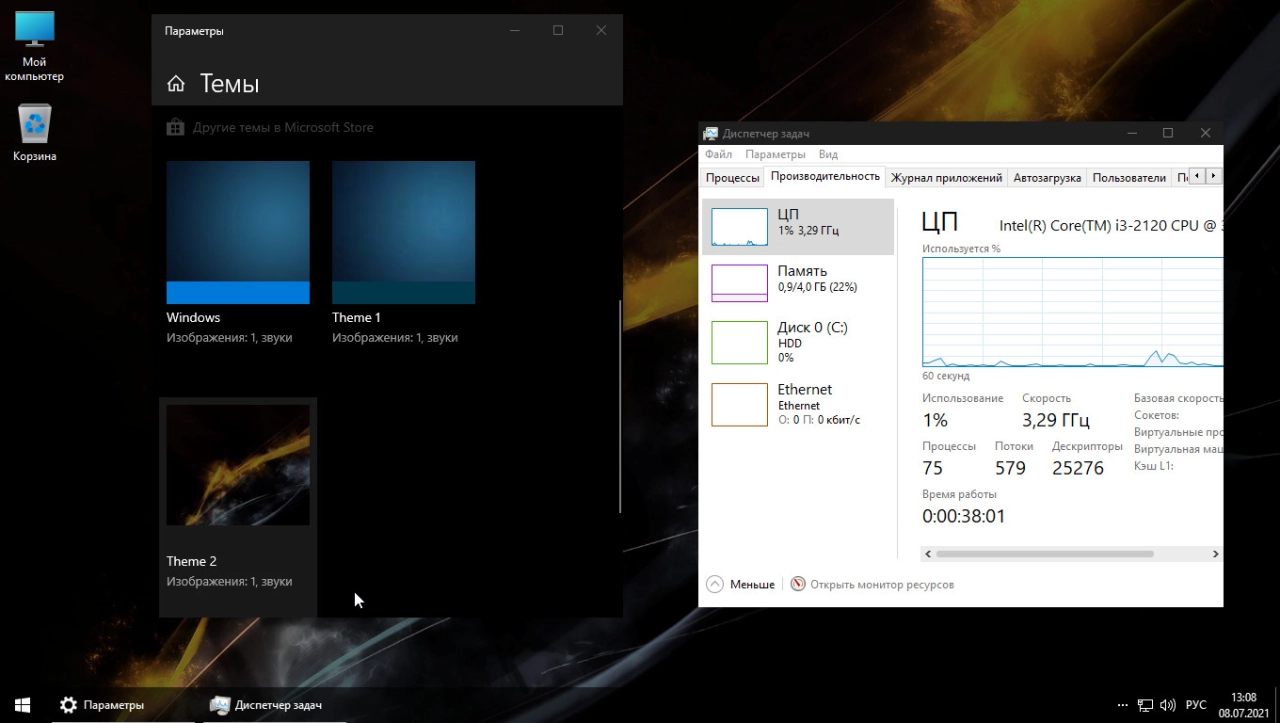The height and width of the screenshot is (723, 1280).
Task: Switch to Процессы tab
Action: click(x=732, y=178)
